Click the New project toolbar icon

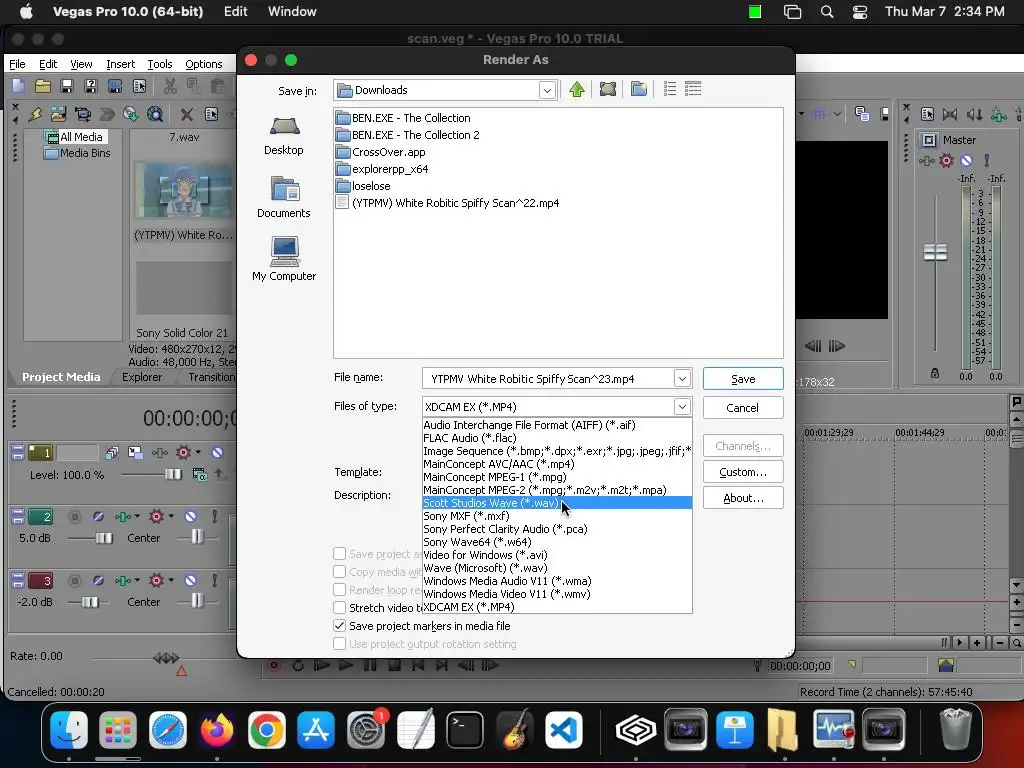point(18,86)
